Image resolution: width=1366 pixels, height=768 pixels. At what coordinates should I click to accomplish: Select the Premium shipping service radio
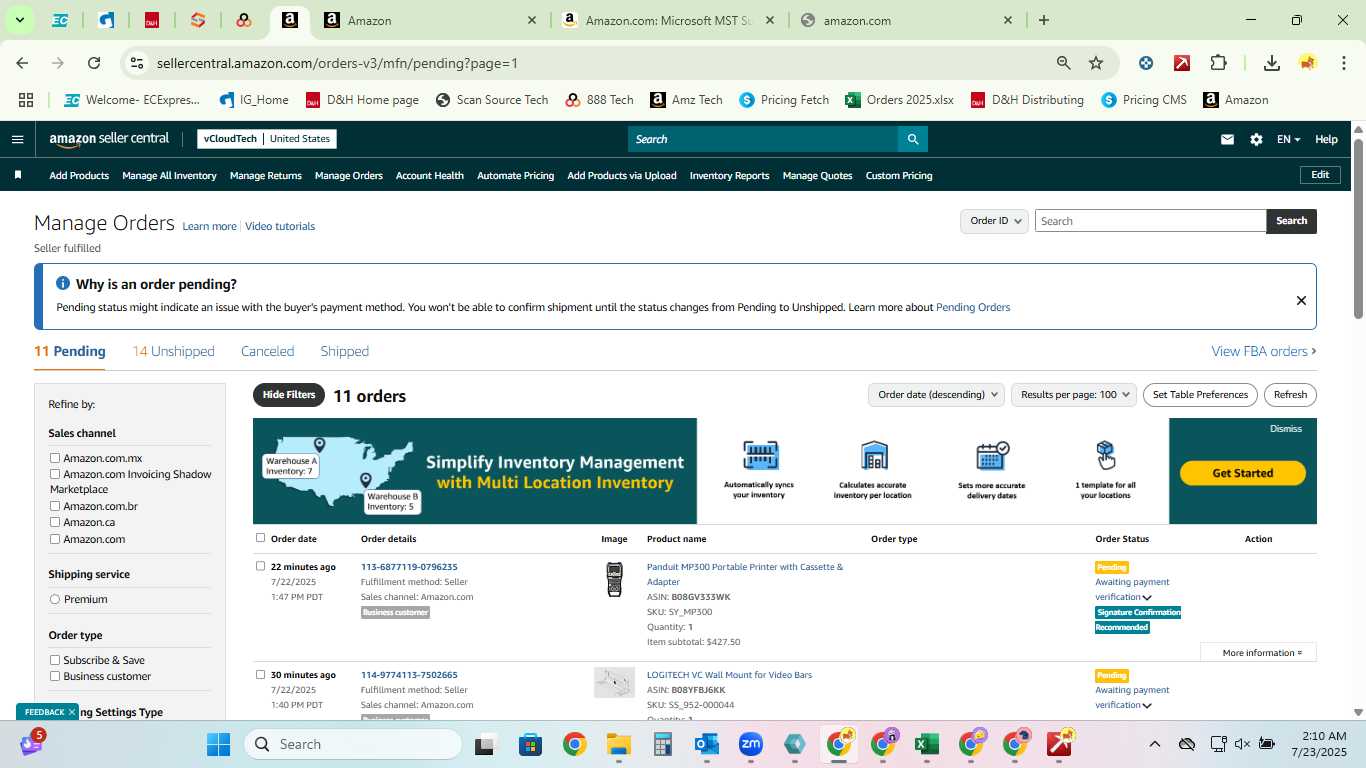pyautogui.click(x=55, y=599)
